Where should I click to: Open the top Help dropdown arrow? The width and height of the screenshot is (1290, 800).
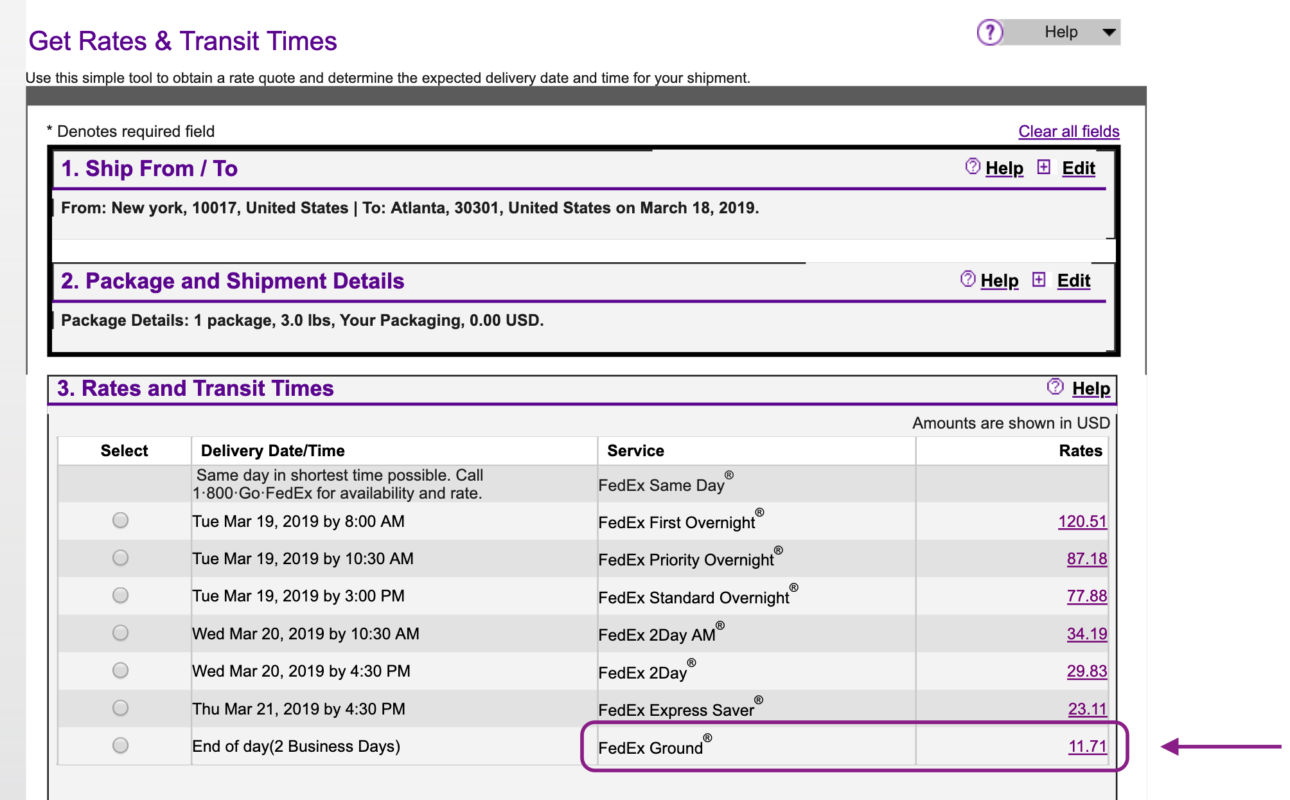1108,33
